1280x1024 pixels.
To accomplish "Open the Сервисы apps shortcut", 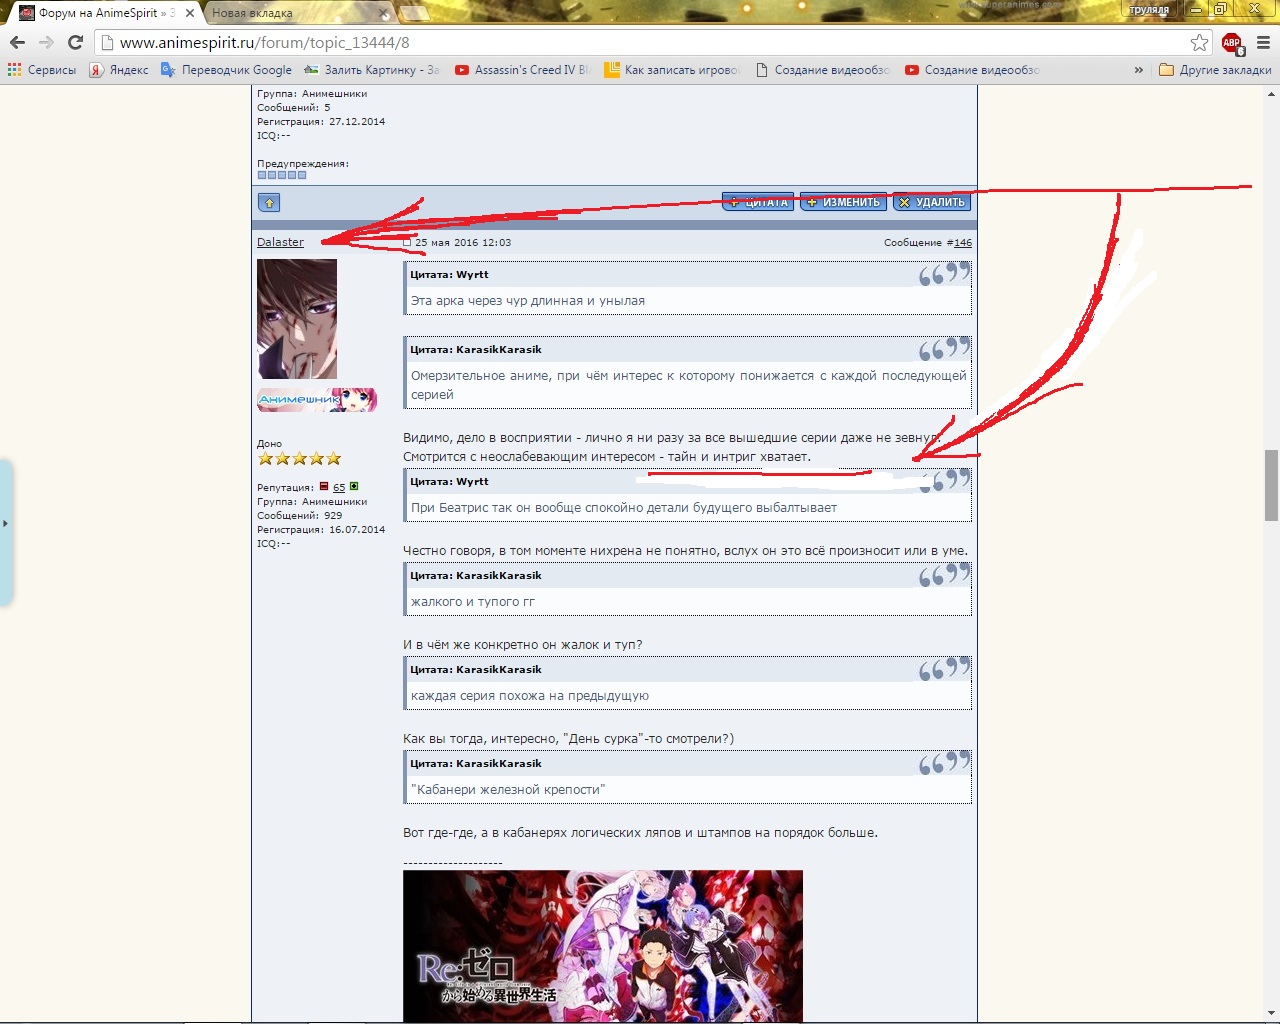I will click(x=42, y=70).
